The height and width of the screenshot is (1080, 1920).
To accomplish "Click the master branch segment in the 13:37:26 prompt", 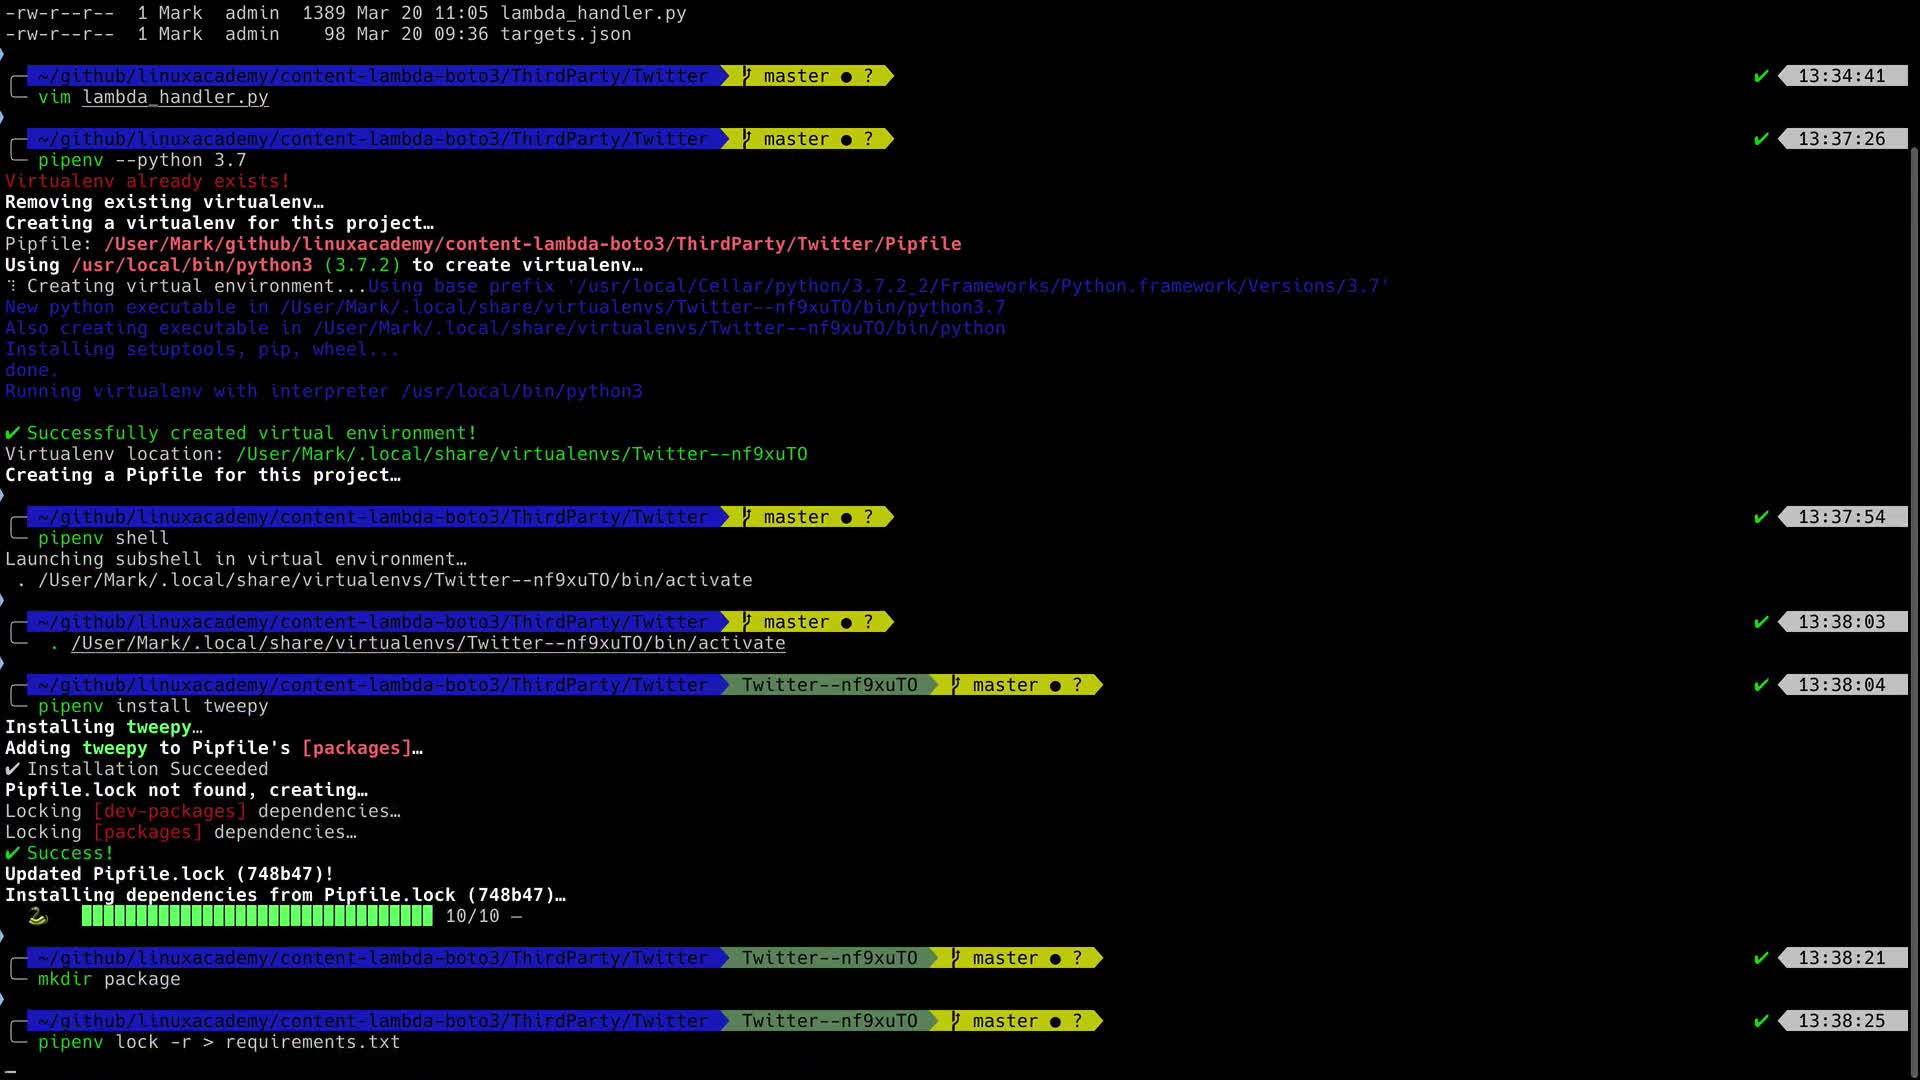I will pos(796,139).
